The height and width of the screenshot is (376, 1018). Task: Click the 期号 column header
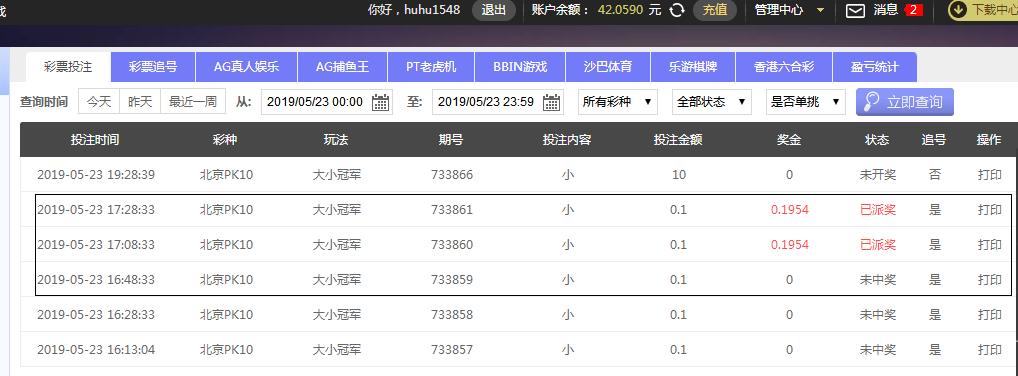(x=451, y=140)
